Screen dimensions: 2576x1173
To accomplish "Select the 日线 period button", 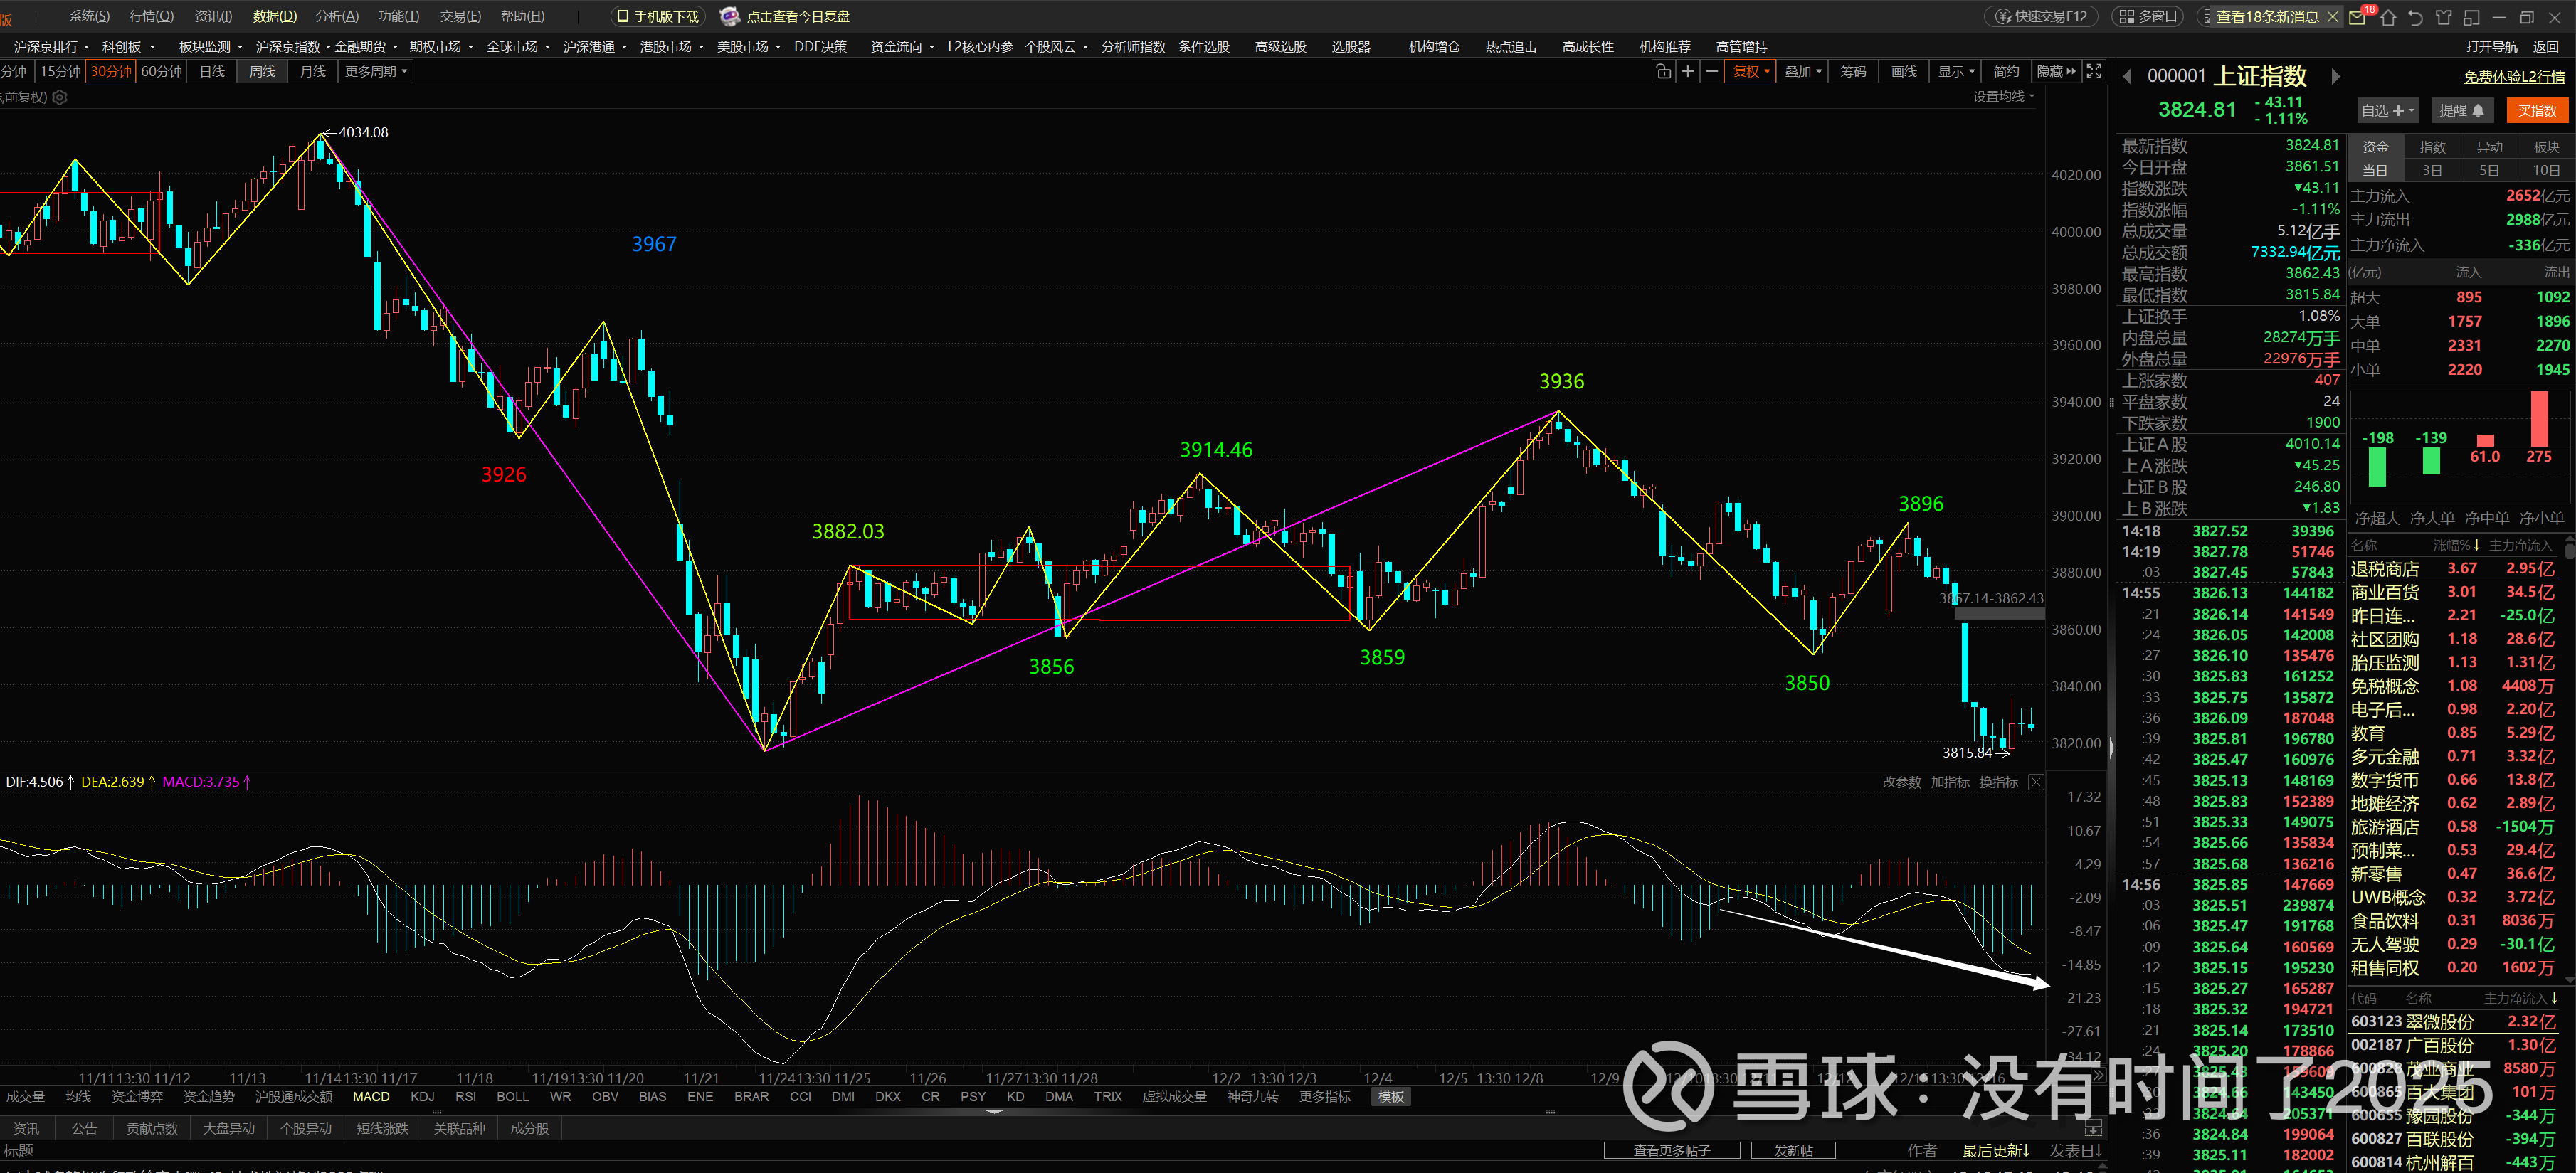I will (212, 72).
